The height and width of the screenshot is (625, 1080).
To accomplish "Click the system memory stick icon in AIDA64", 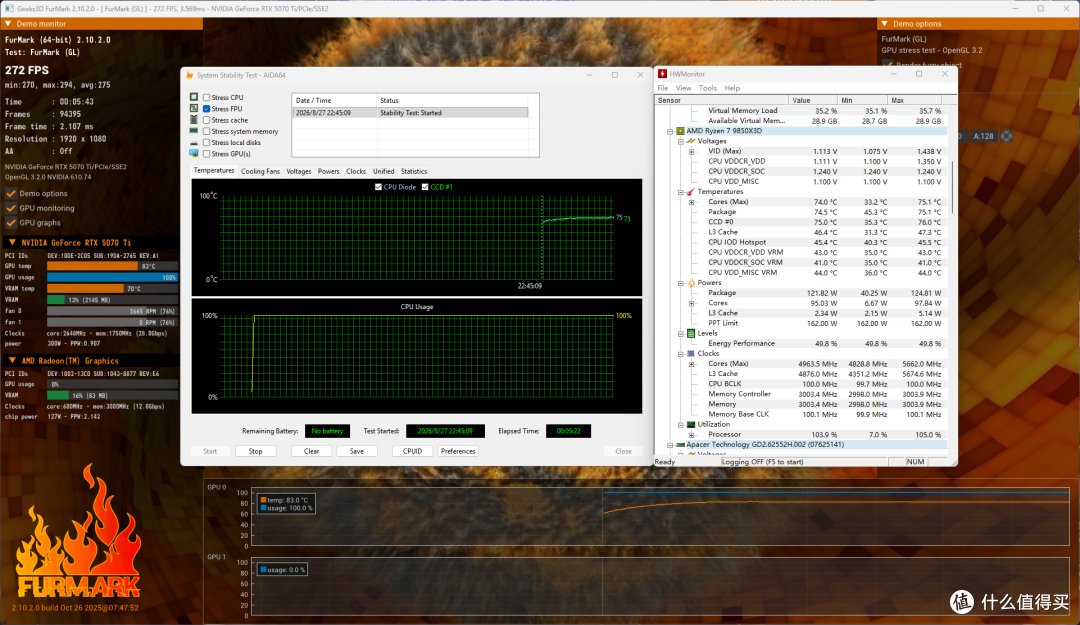I will click(x=194, y=131).
